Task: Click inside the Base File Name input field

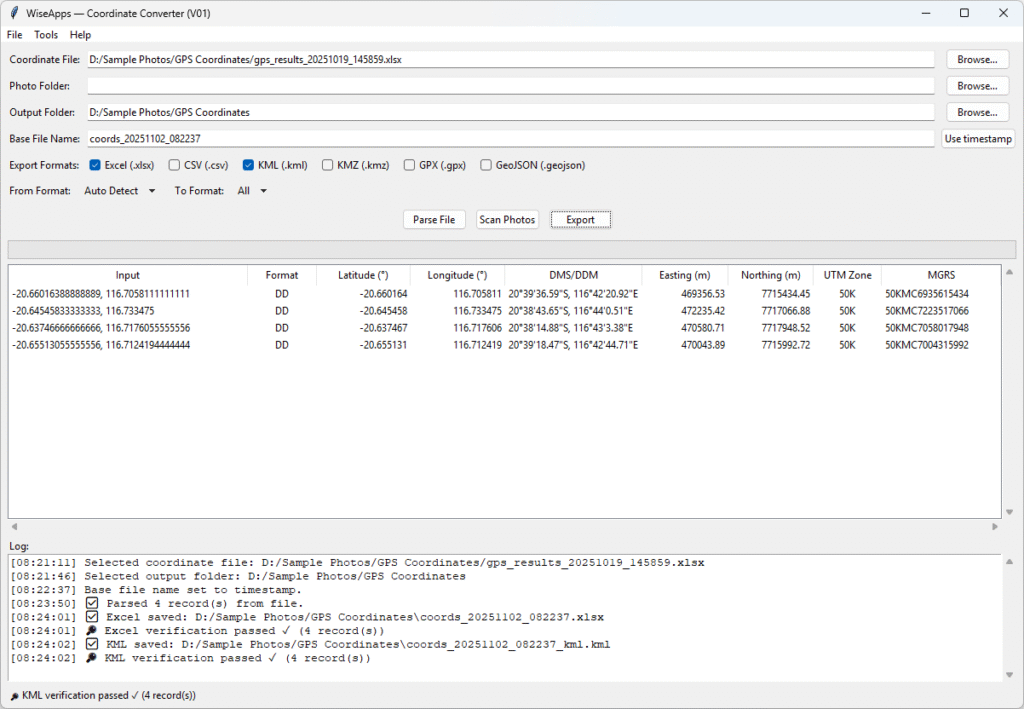Action: click(x=400, y=138)
